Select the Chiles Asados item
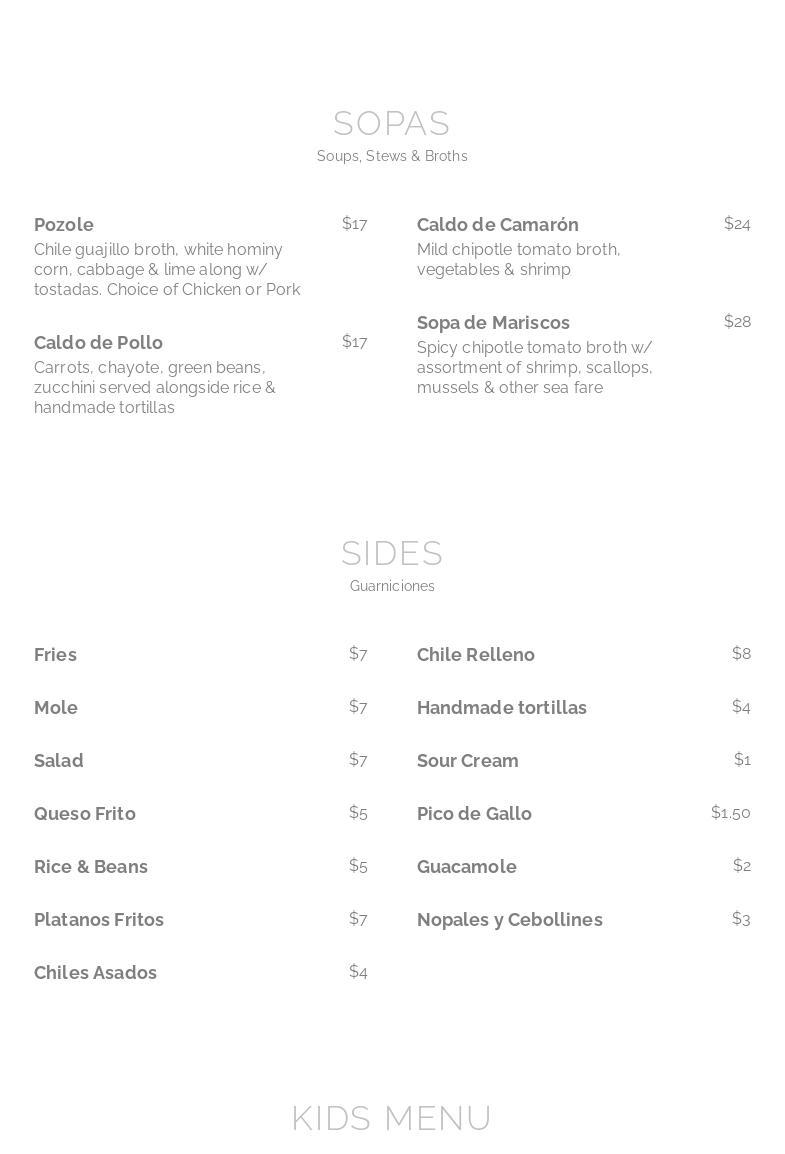This screenshot has height=1154, width=785. point(95,973)
